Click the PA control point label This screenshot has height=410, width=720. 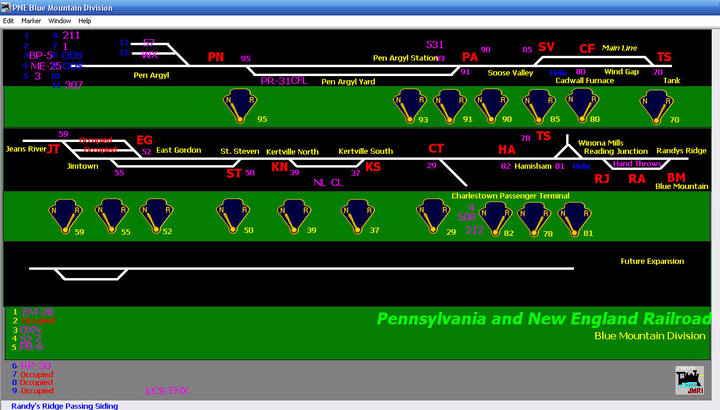coord(470,57)
